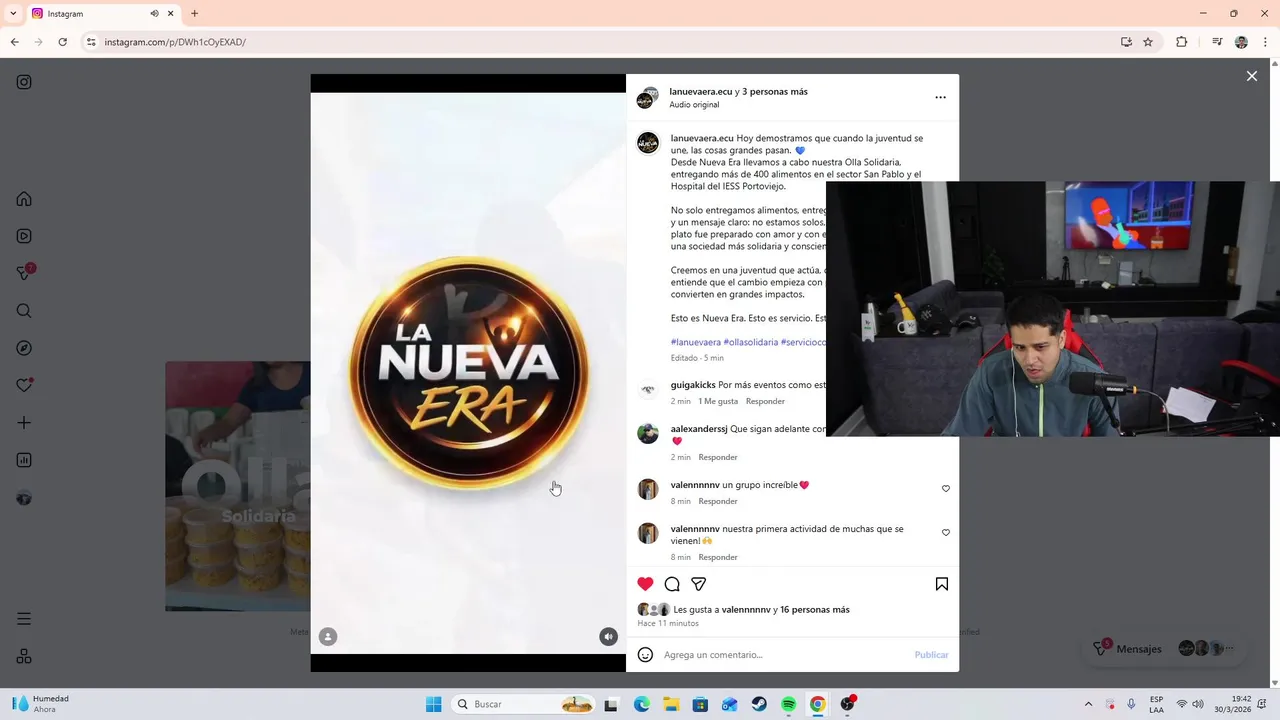Open Spotify from the taskbar
This screenshot has width=1280, height=720.
[x=788, y=704]
